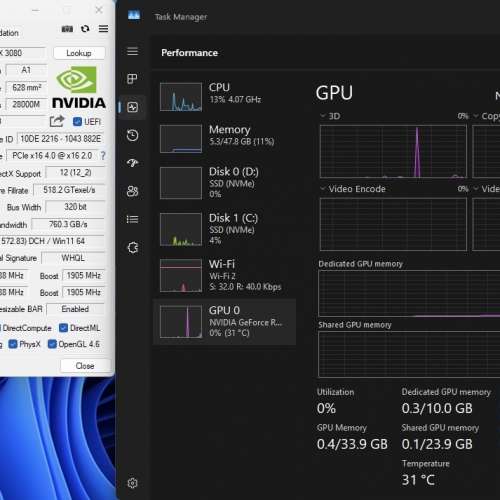The height and width of the screenshot is (500, 500).
Task: Click the GPU-Z share BIOS export icon
Action: (57, 121)
